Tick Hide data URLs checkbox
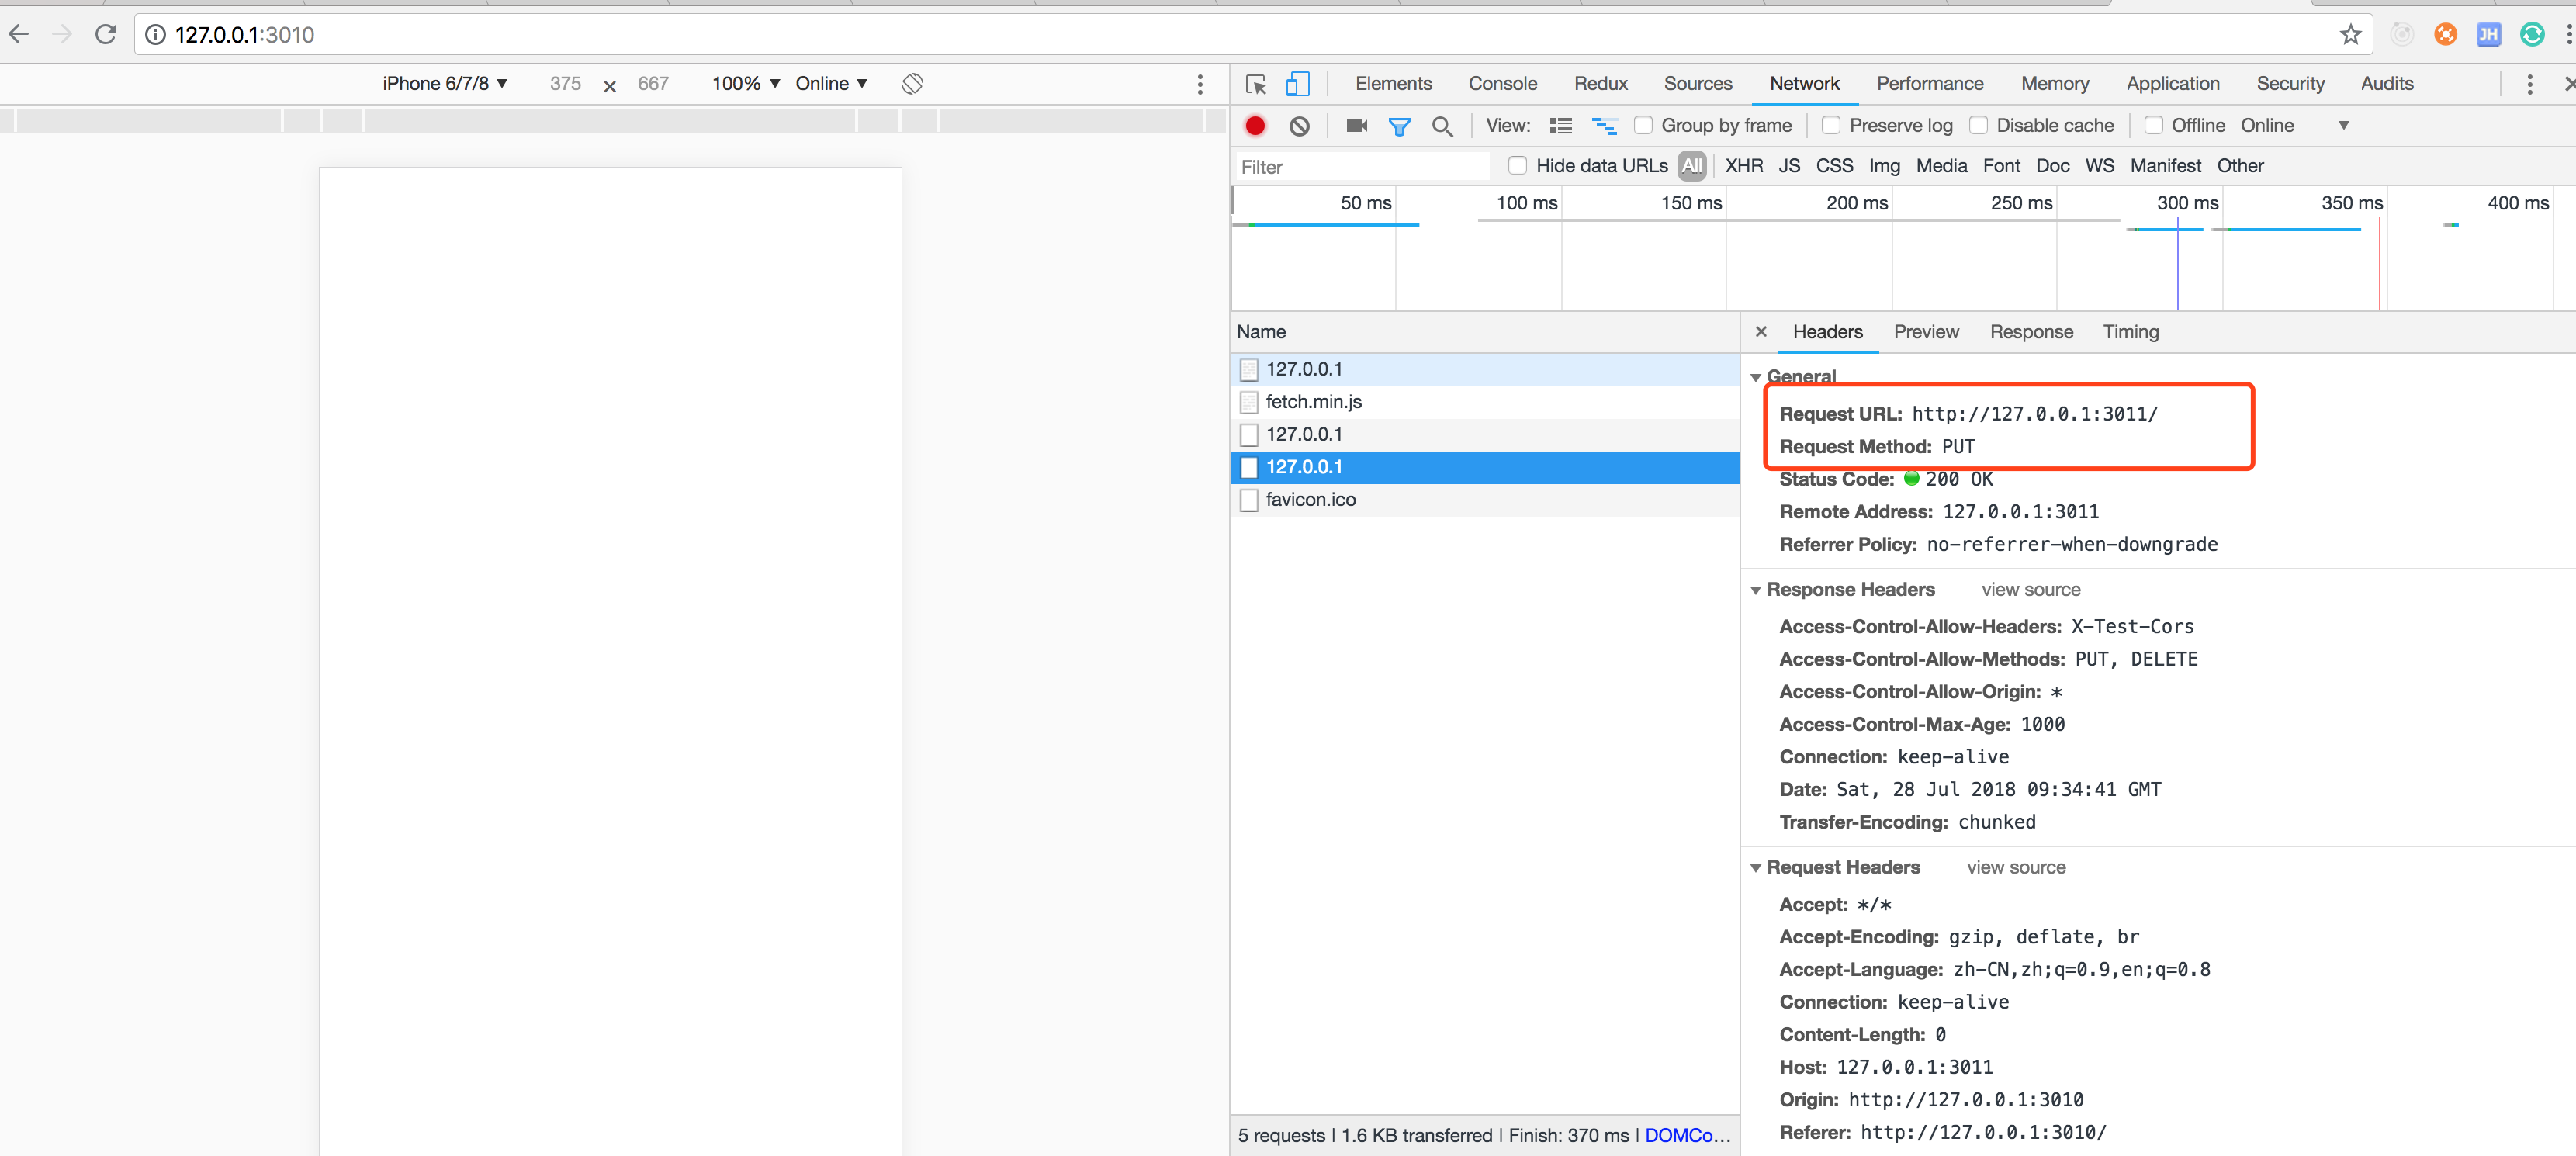This screenshot has height=1156, width=2576. (1517, 166)
